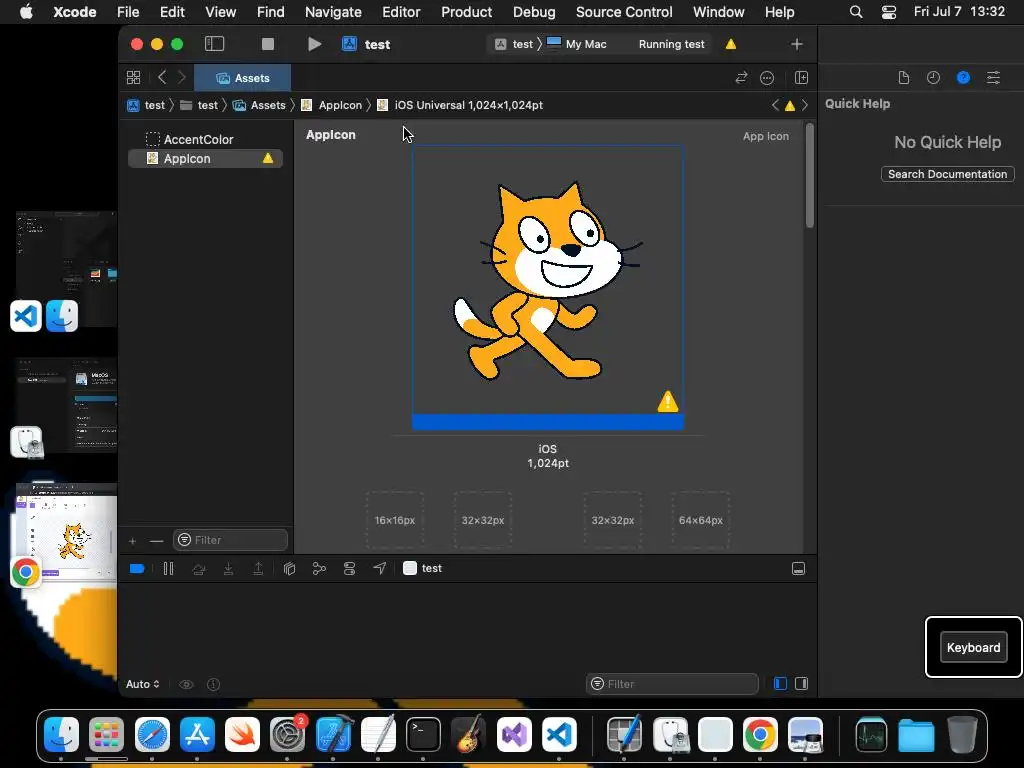Add a new asset with plus button
Viewport: 1024px width, 768px height.
click(133, 541)
